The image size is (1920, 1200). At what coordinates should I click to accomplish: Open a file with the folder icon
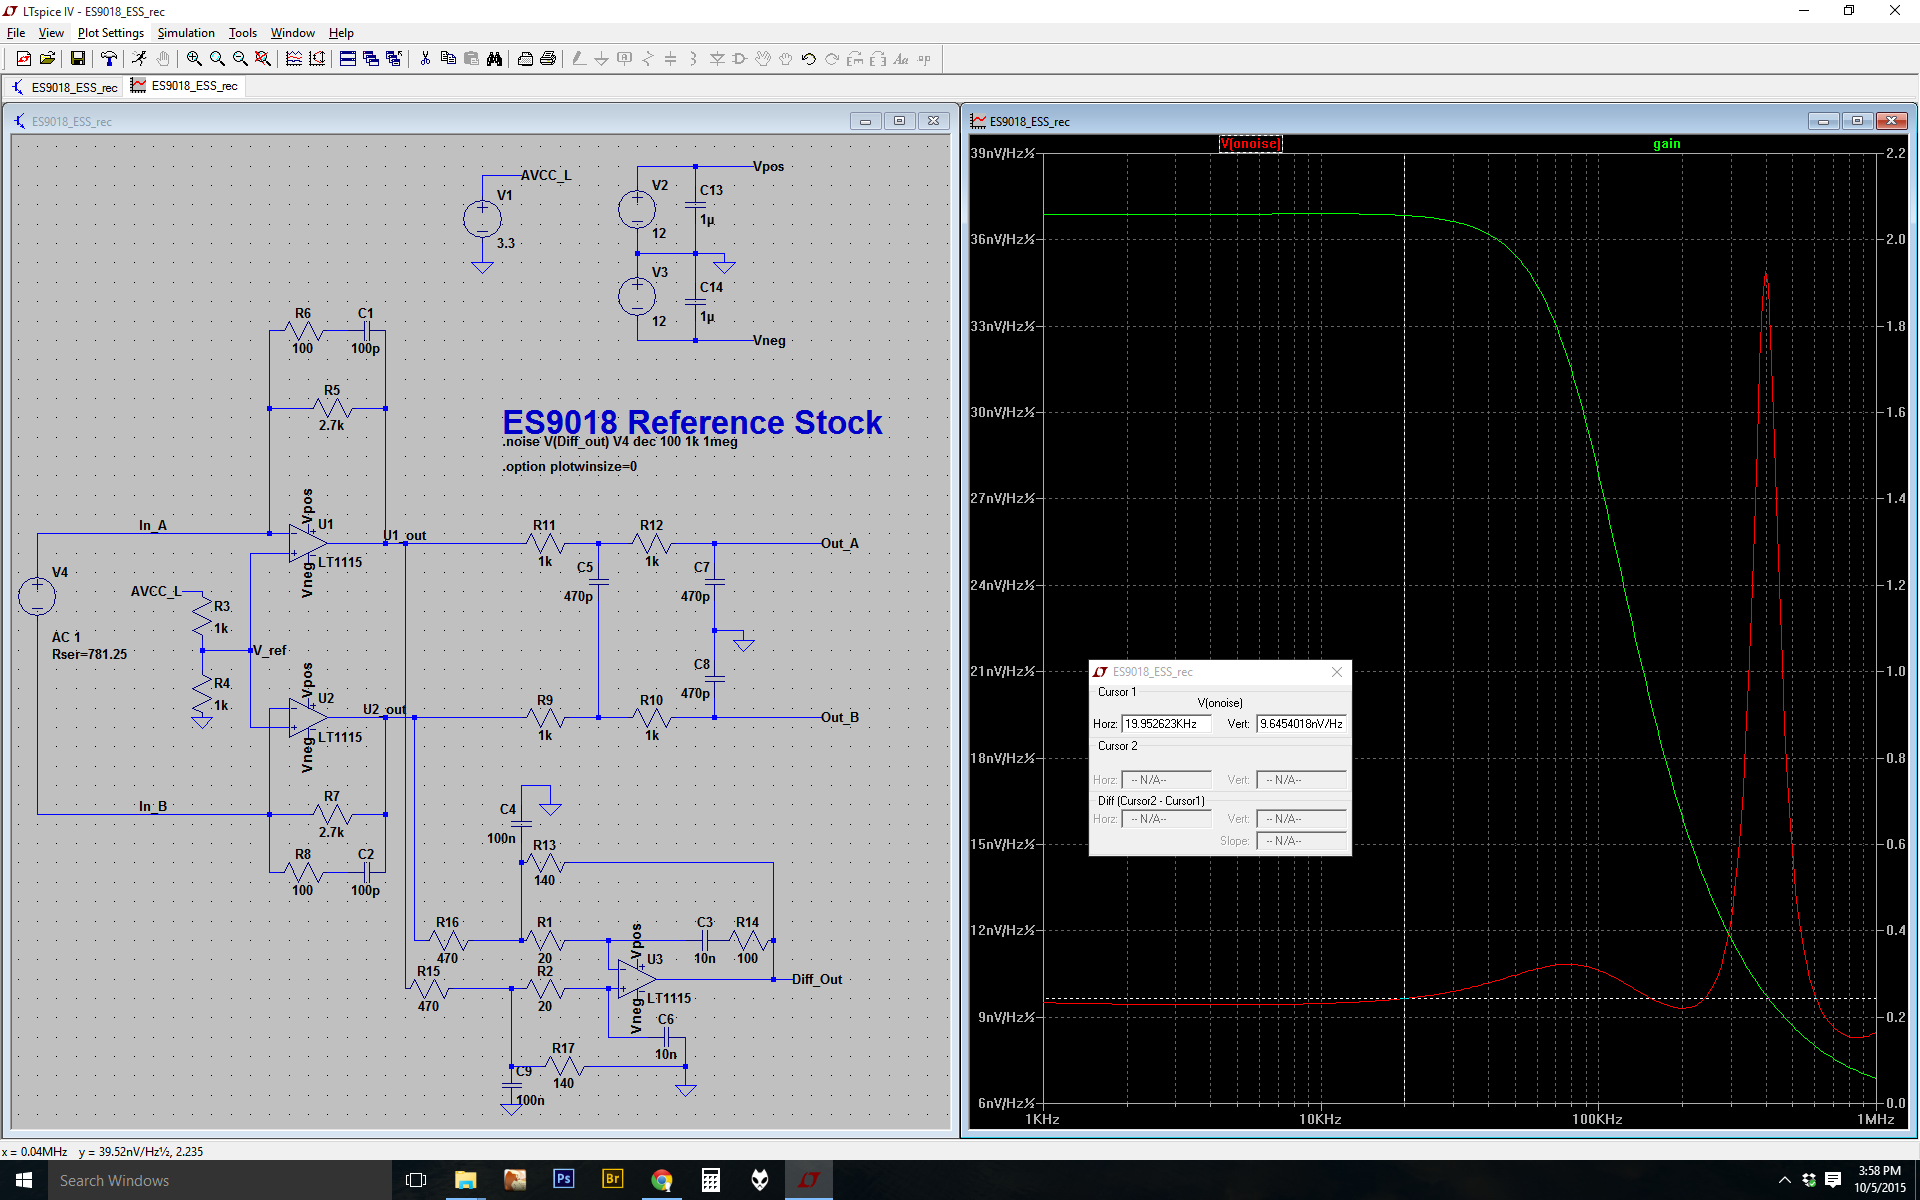click(x=47, y=59)
